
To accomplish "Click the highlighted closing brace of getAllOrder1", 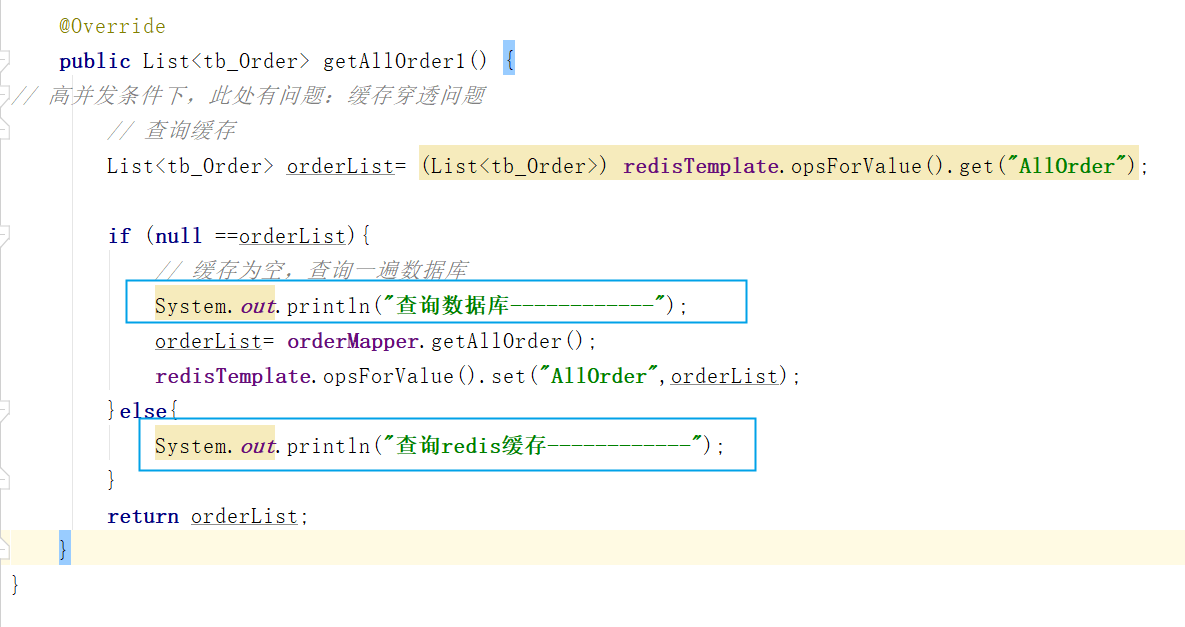I will (63, 547).
